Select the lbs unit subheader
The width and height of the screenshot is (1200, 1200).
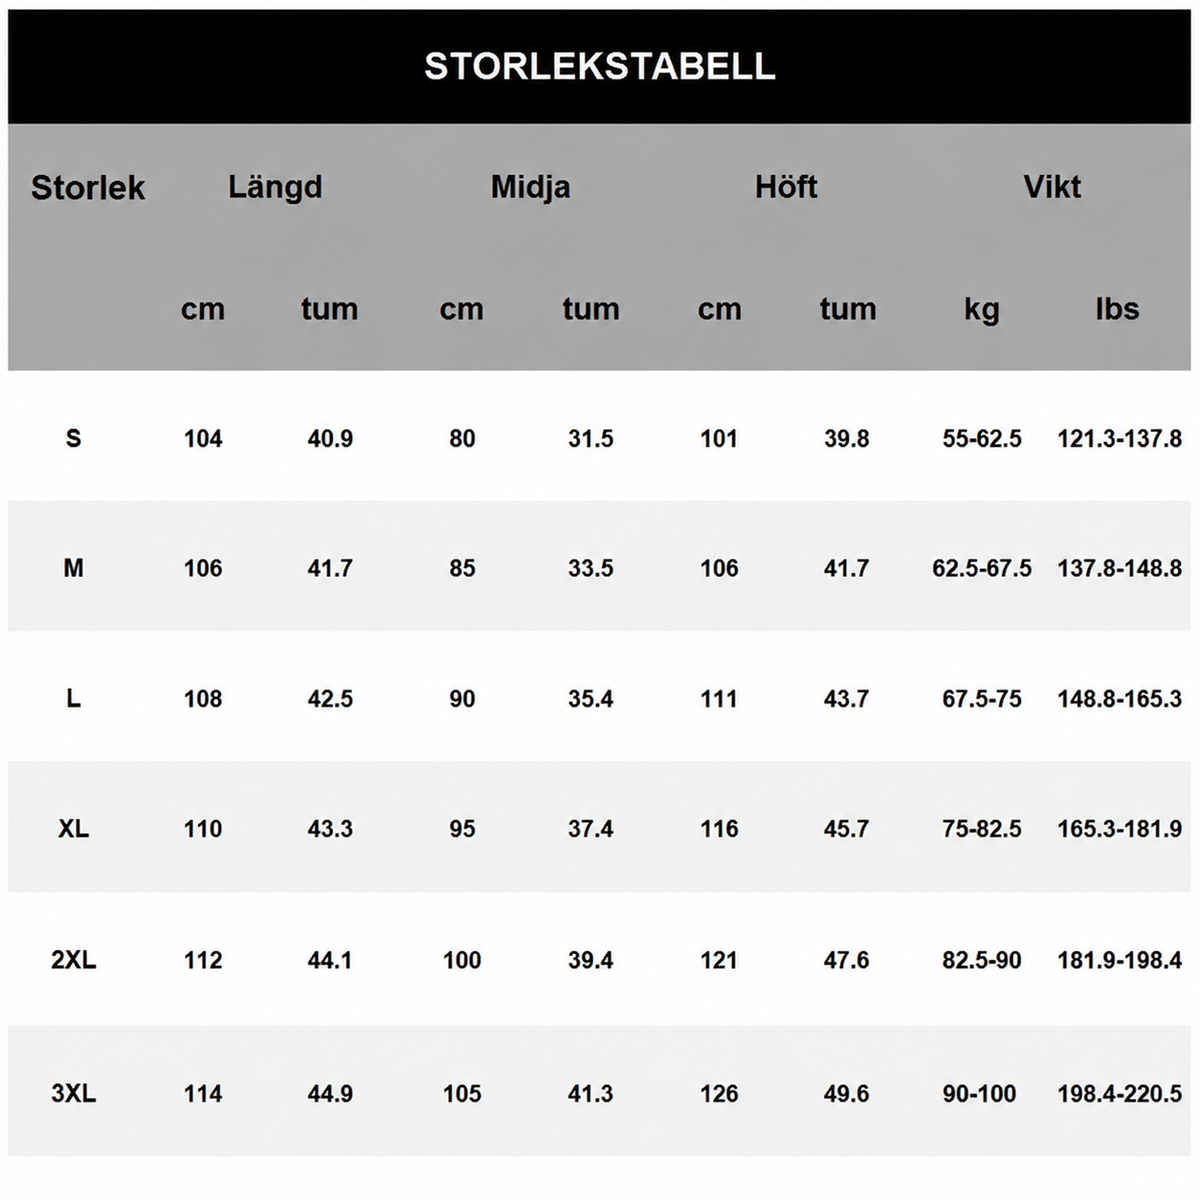[x=1117, y=308]
